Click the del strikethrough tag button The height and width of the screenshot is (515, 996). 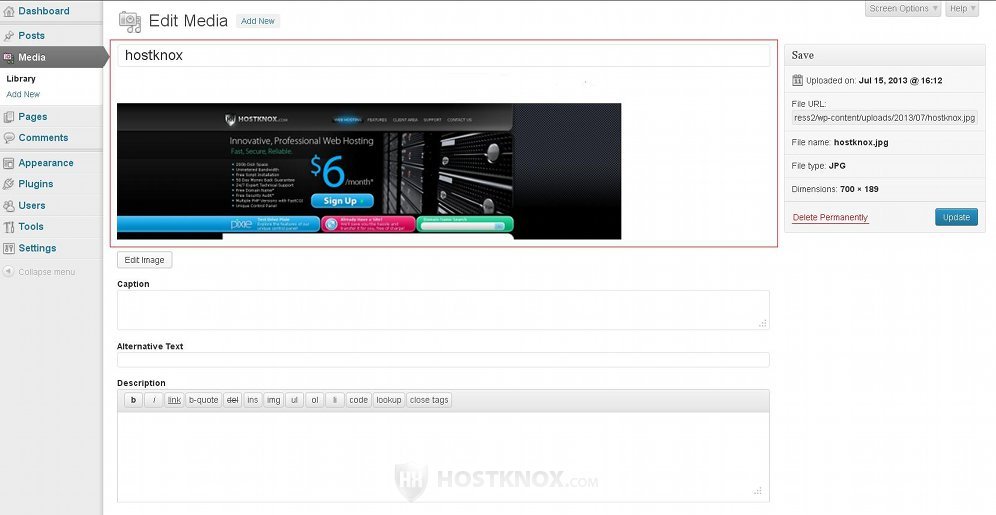(x=232, y=400)
